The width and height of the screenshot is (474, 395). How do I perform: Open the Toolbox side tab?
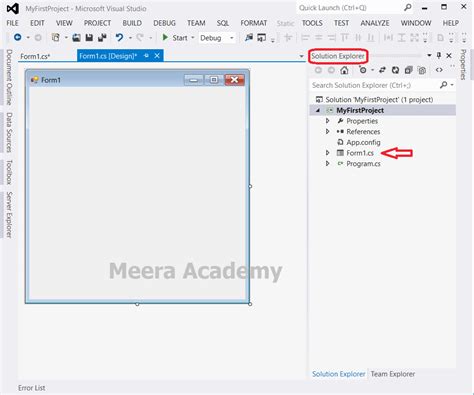click(9, 172)
